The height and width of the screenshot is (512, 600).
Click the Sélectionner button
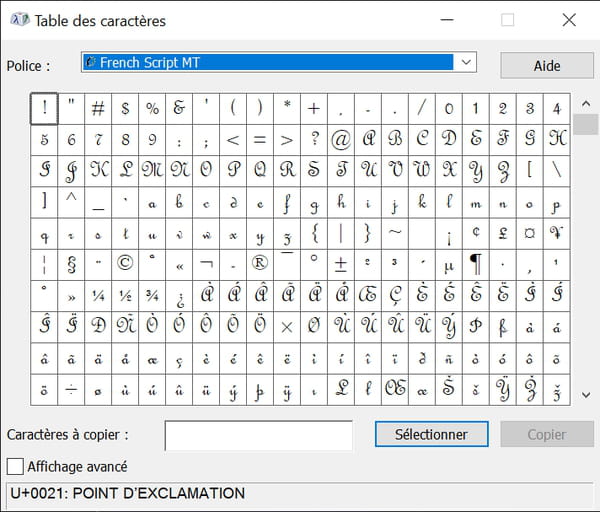432,434
